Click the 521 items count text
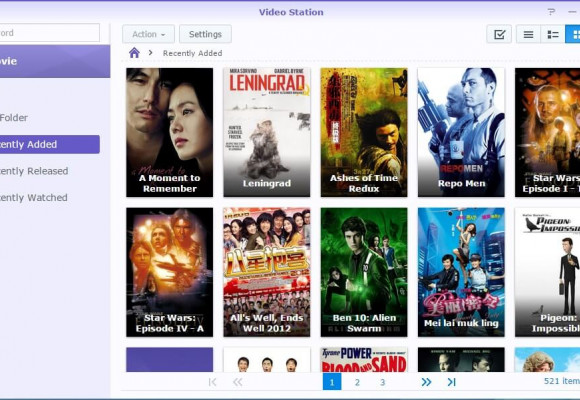 (562, 381)
